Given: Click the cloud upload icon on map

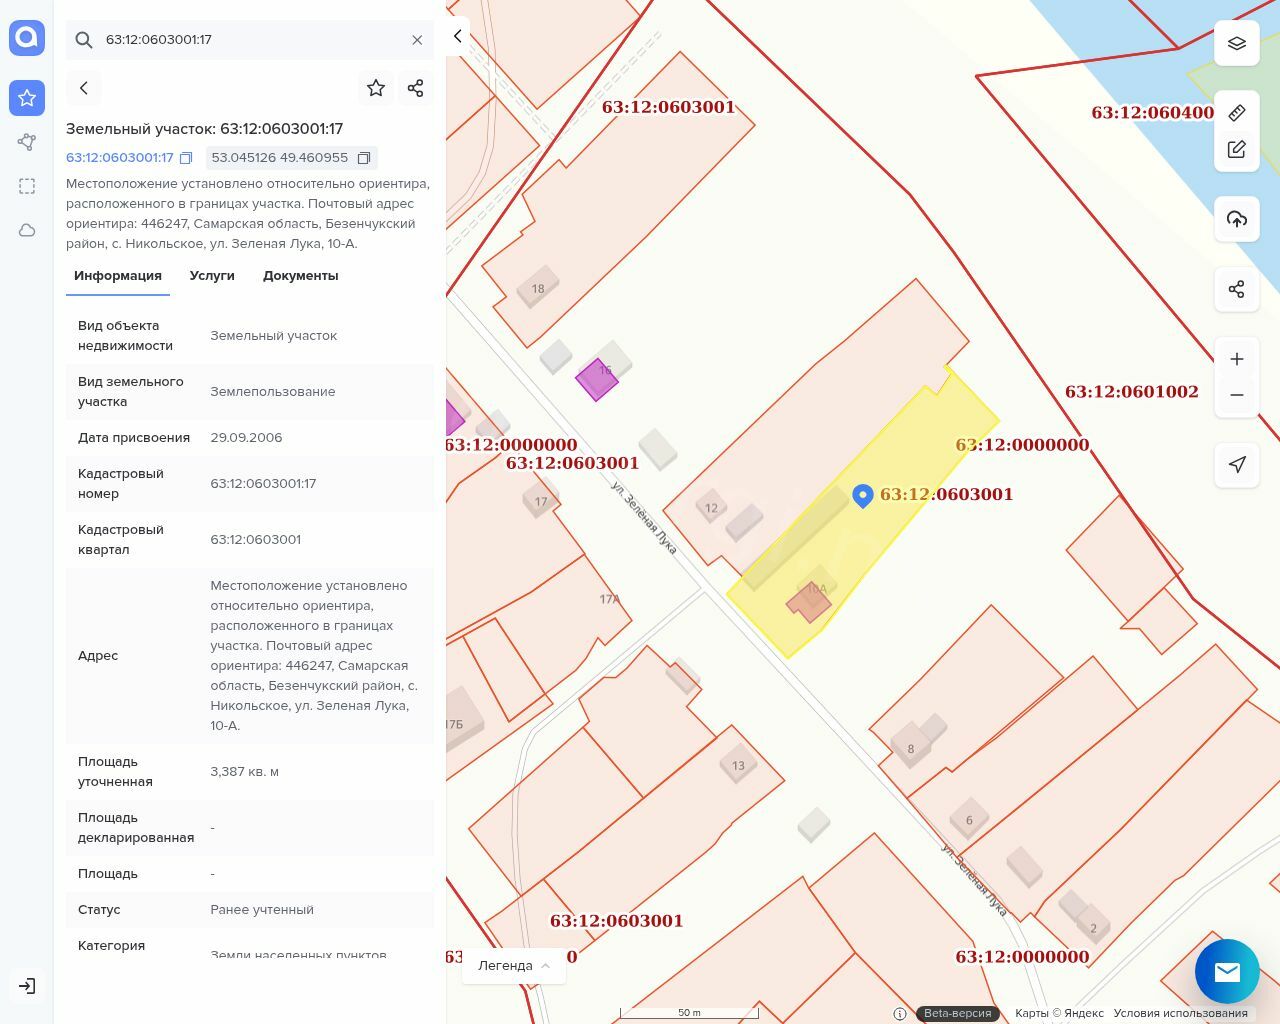Looking at the screenshot, I should point(1237,219).
